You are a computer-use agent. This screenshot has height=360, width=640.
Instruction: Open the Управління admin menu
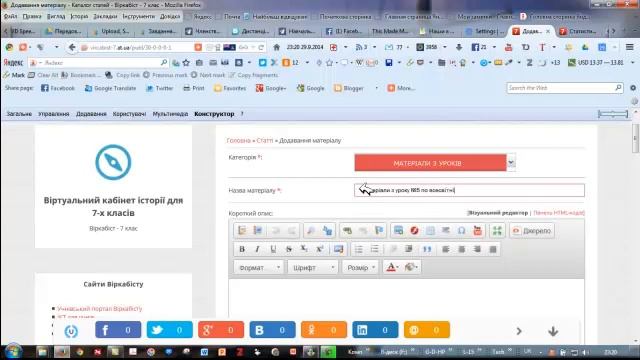54,114
